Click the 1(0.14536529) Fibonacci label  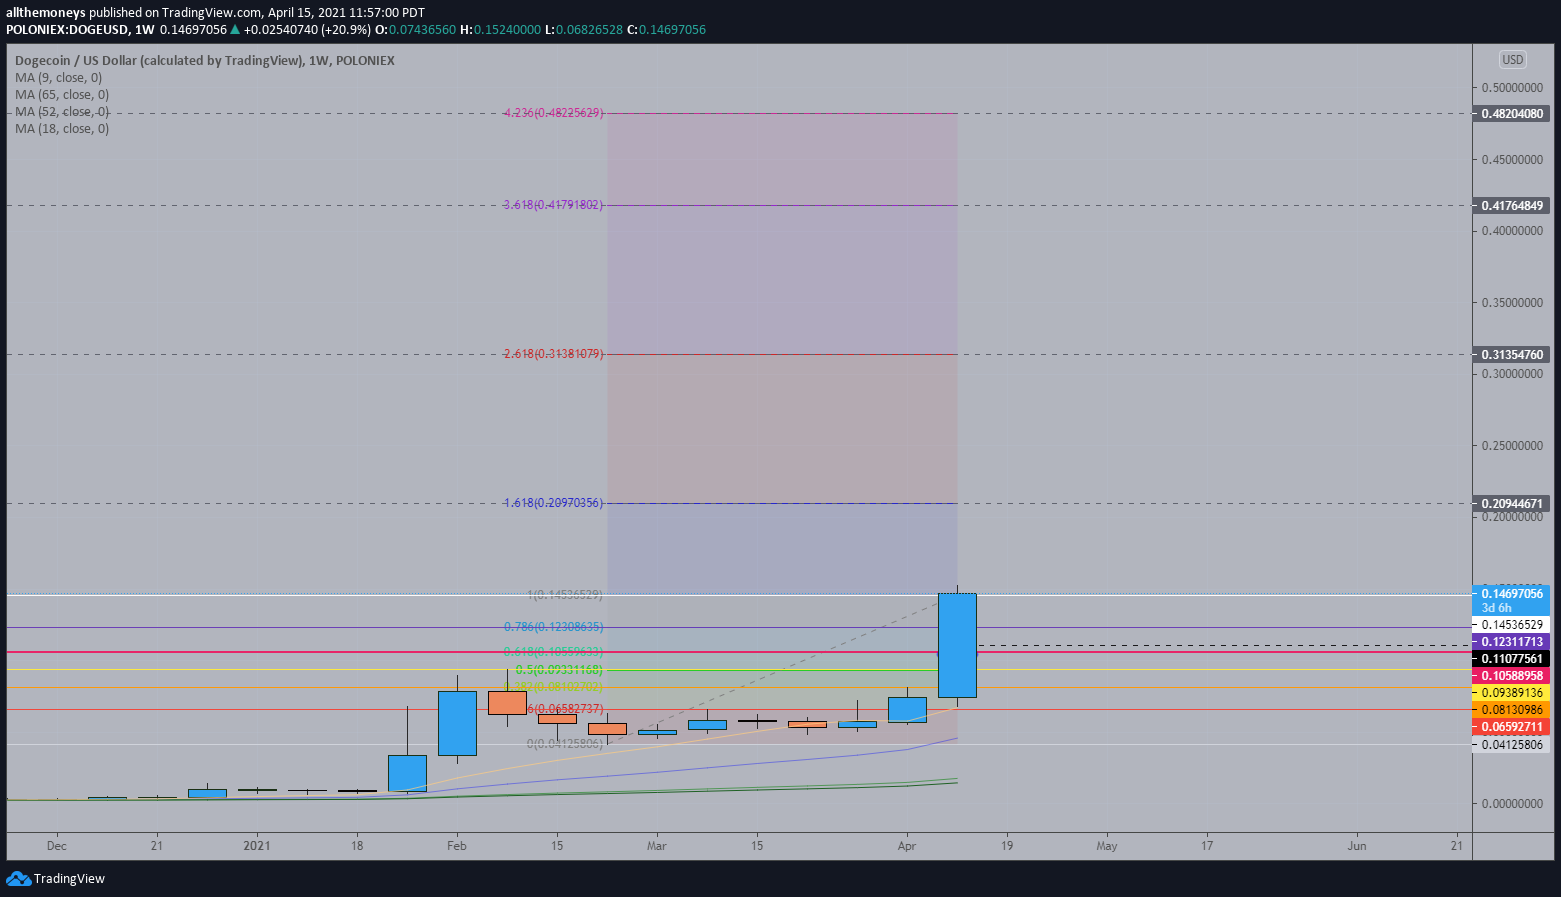(565, 595)
